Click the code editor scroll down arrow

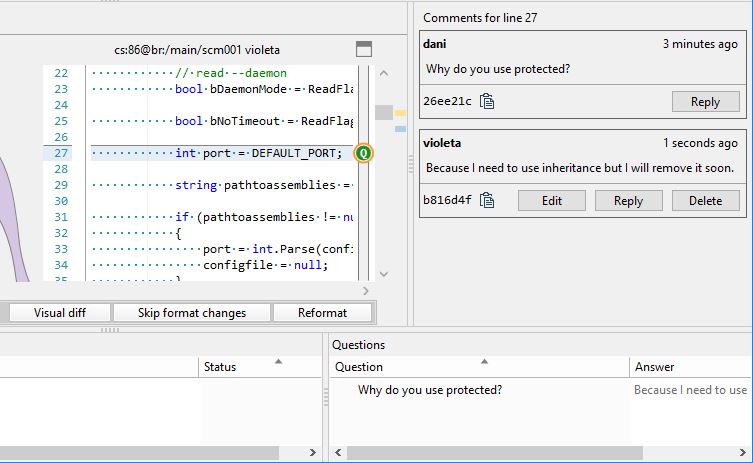[384, 274]
